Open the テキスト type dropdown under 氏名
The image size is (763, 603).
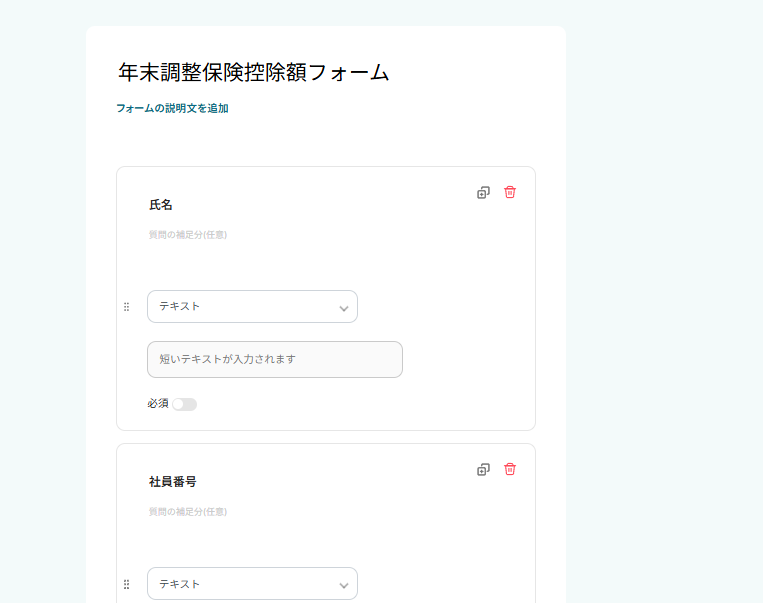(x=252, y=307)
